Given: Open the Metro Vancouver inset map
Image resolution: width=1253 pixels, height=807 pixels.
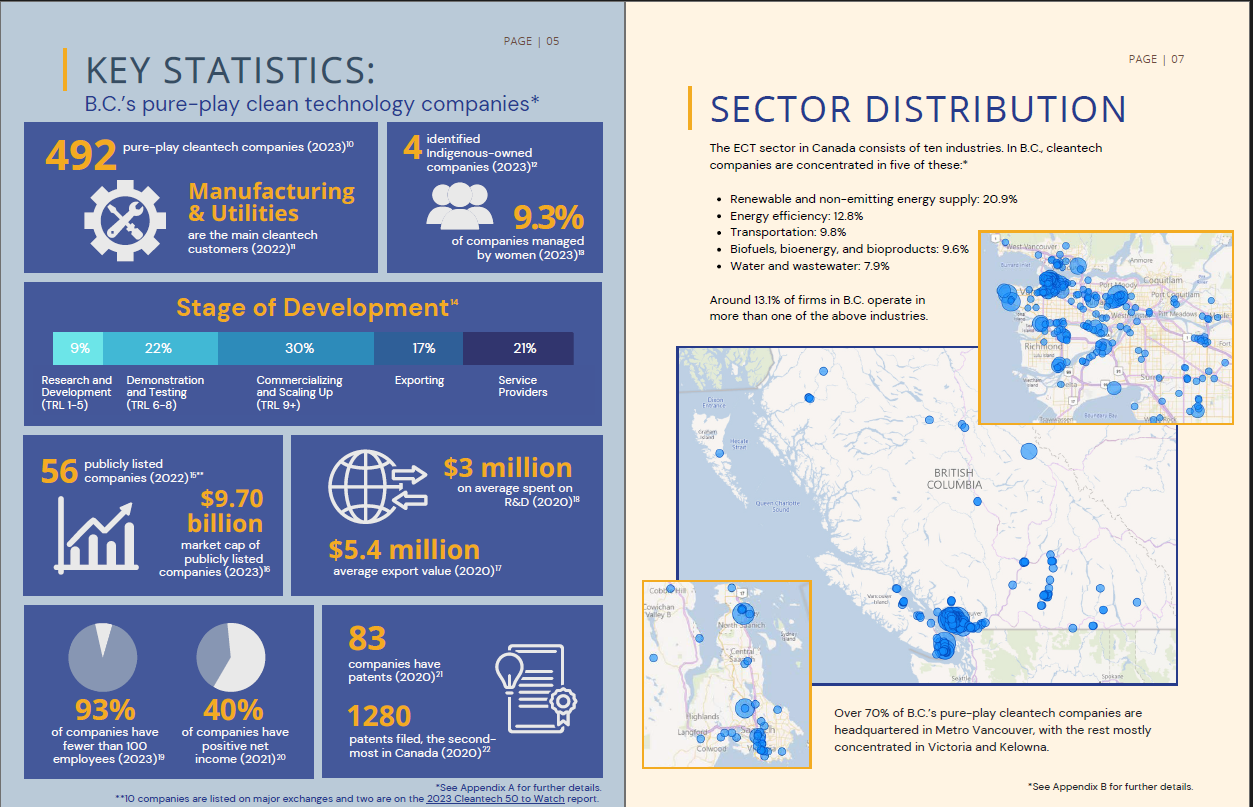Looking at the screenshot, I should coord(1106,328).
